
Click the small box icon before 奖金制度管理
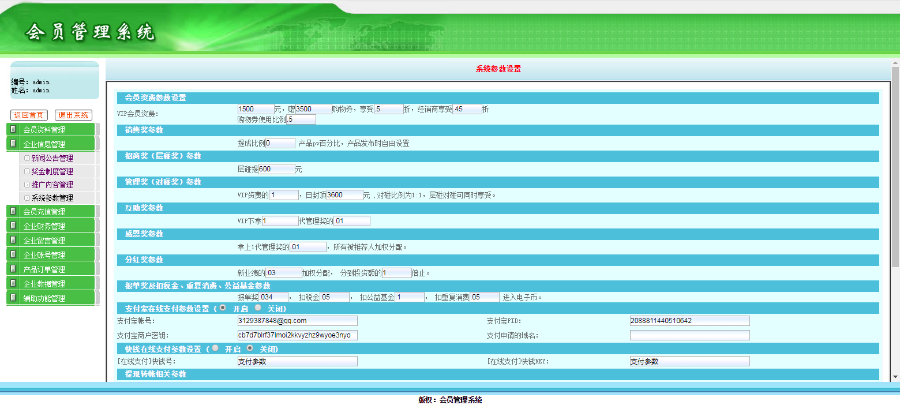point(27,172)
